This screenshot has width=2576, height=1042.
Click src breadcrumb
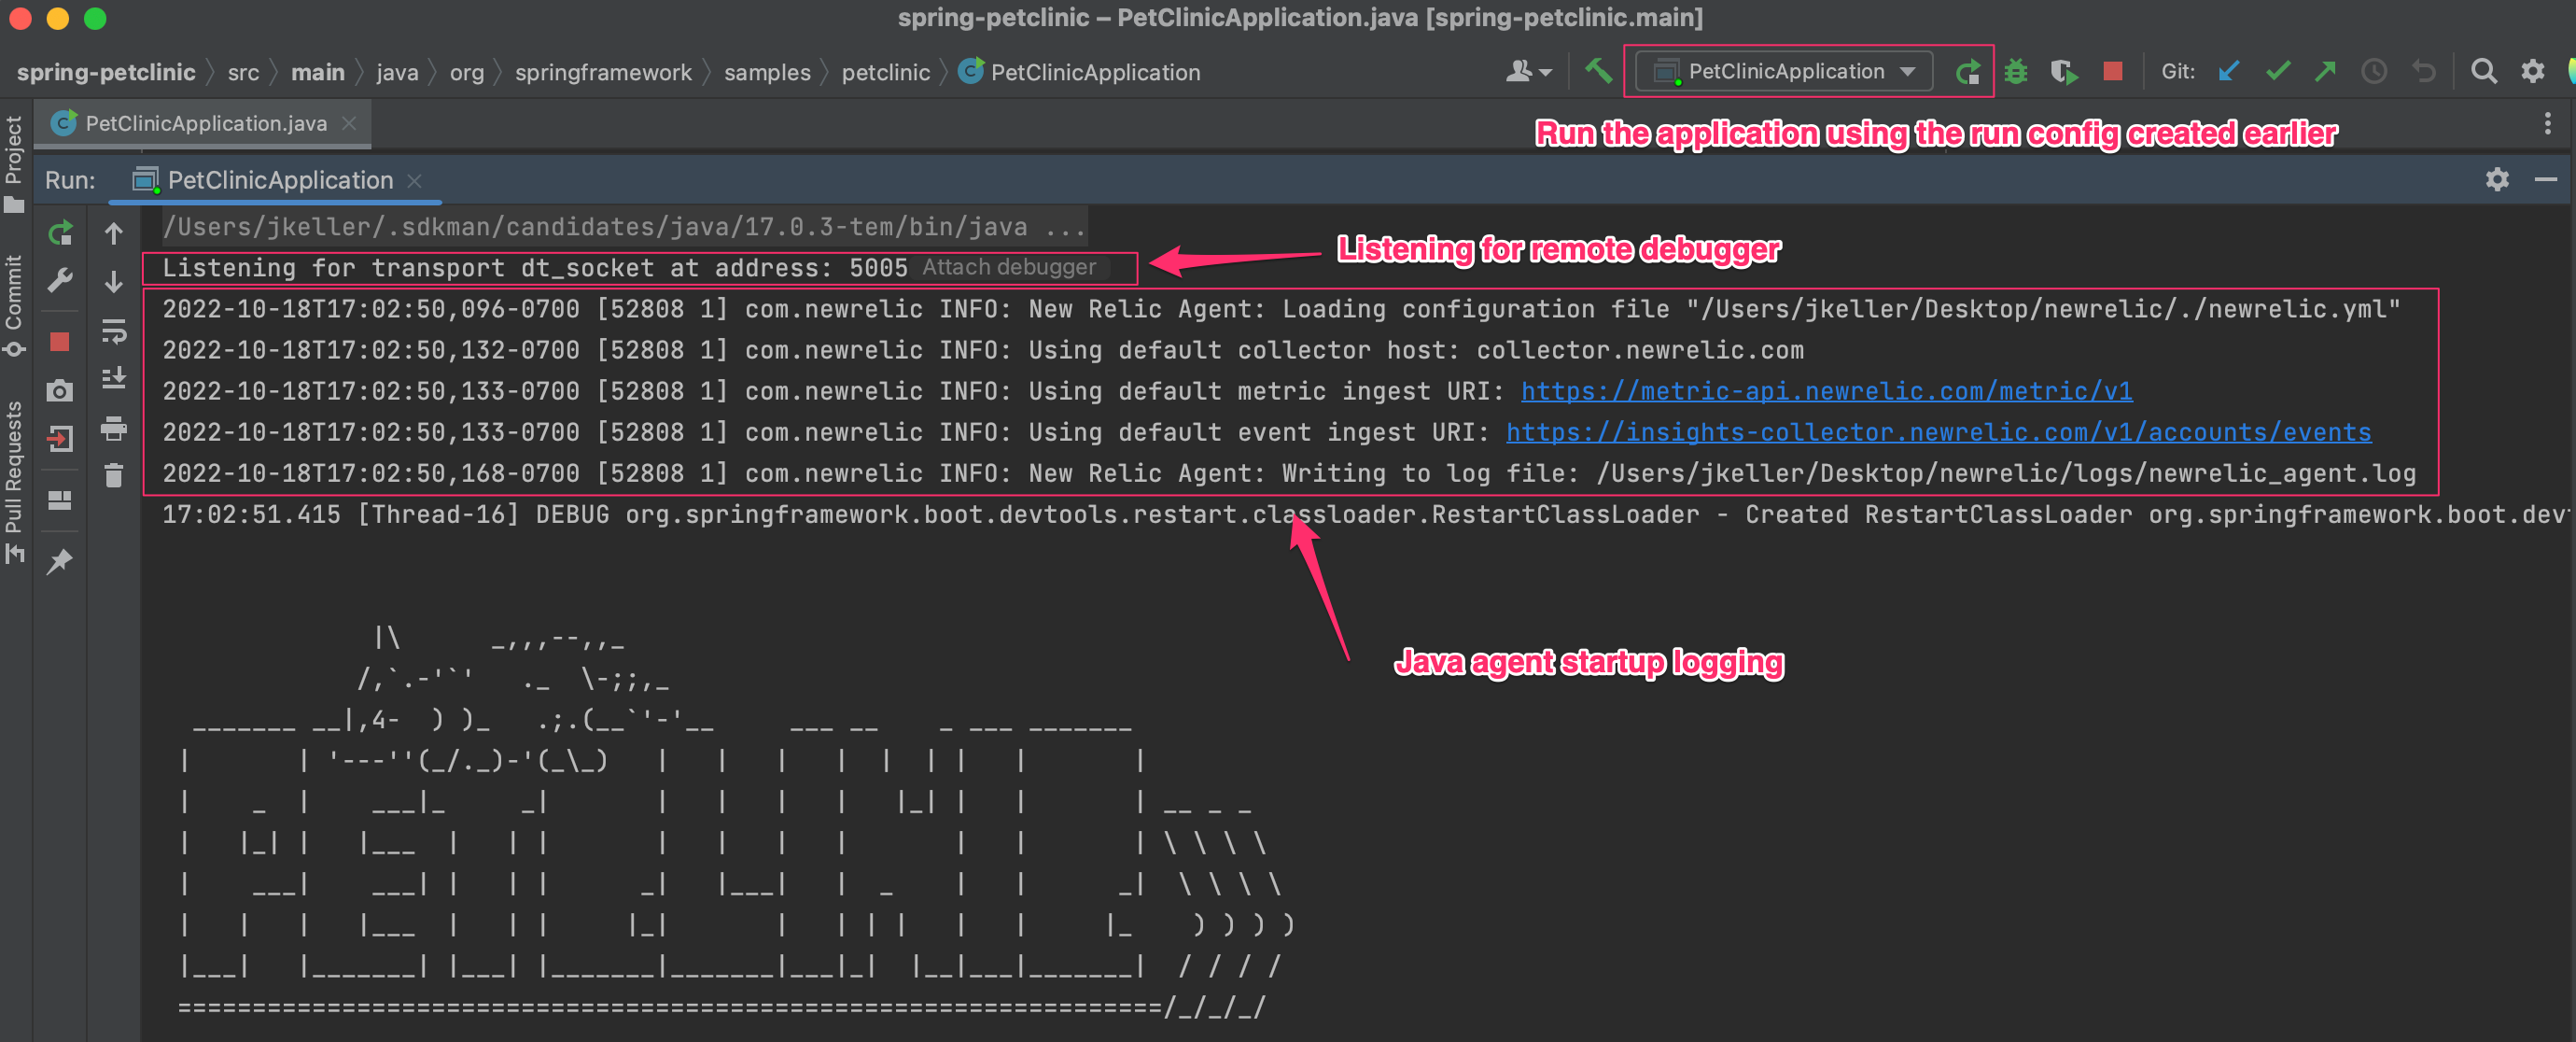[243, 72]
